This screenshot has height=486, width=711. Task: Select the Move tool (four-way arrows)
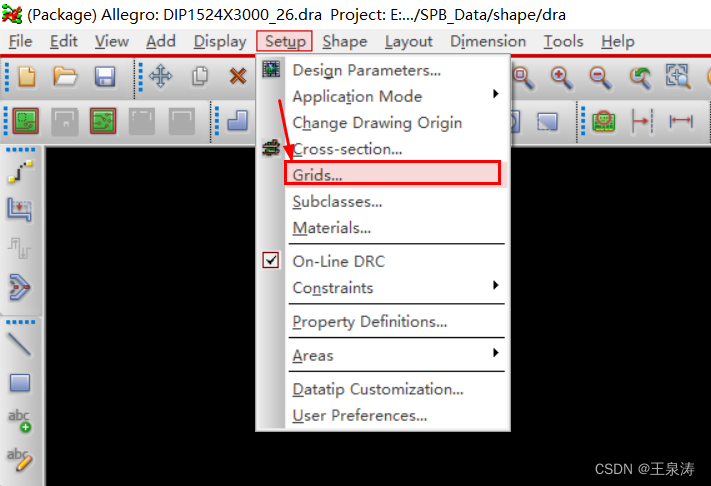[x=160, y=76]
